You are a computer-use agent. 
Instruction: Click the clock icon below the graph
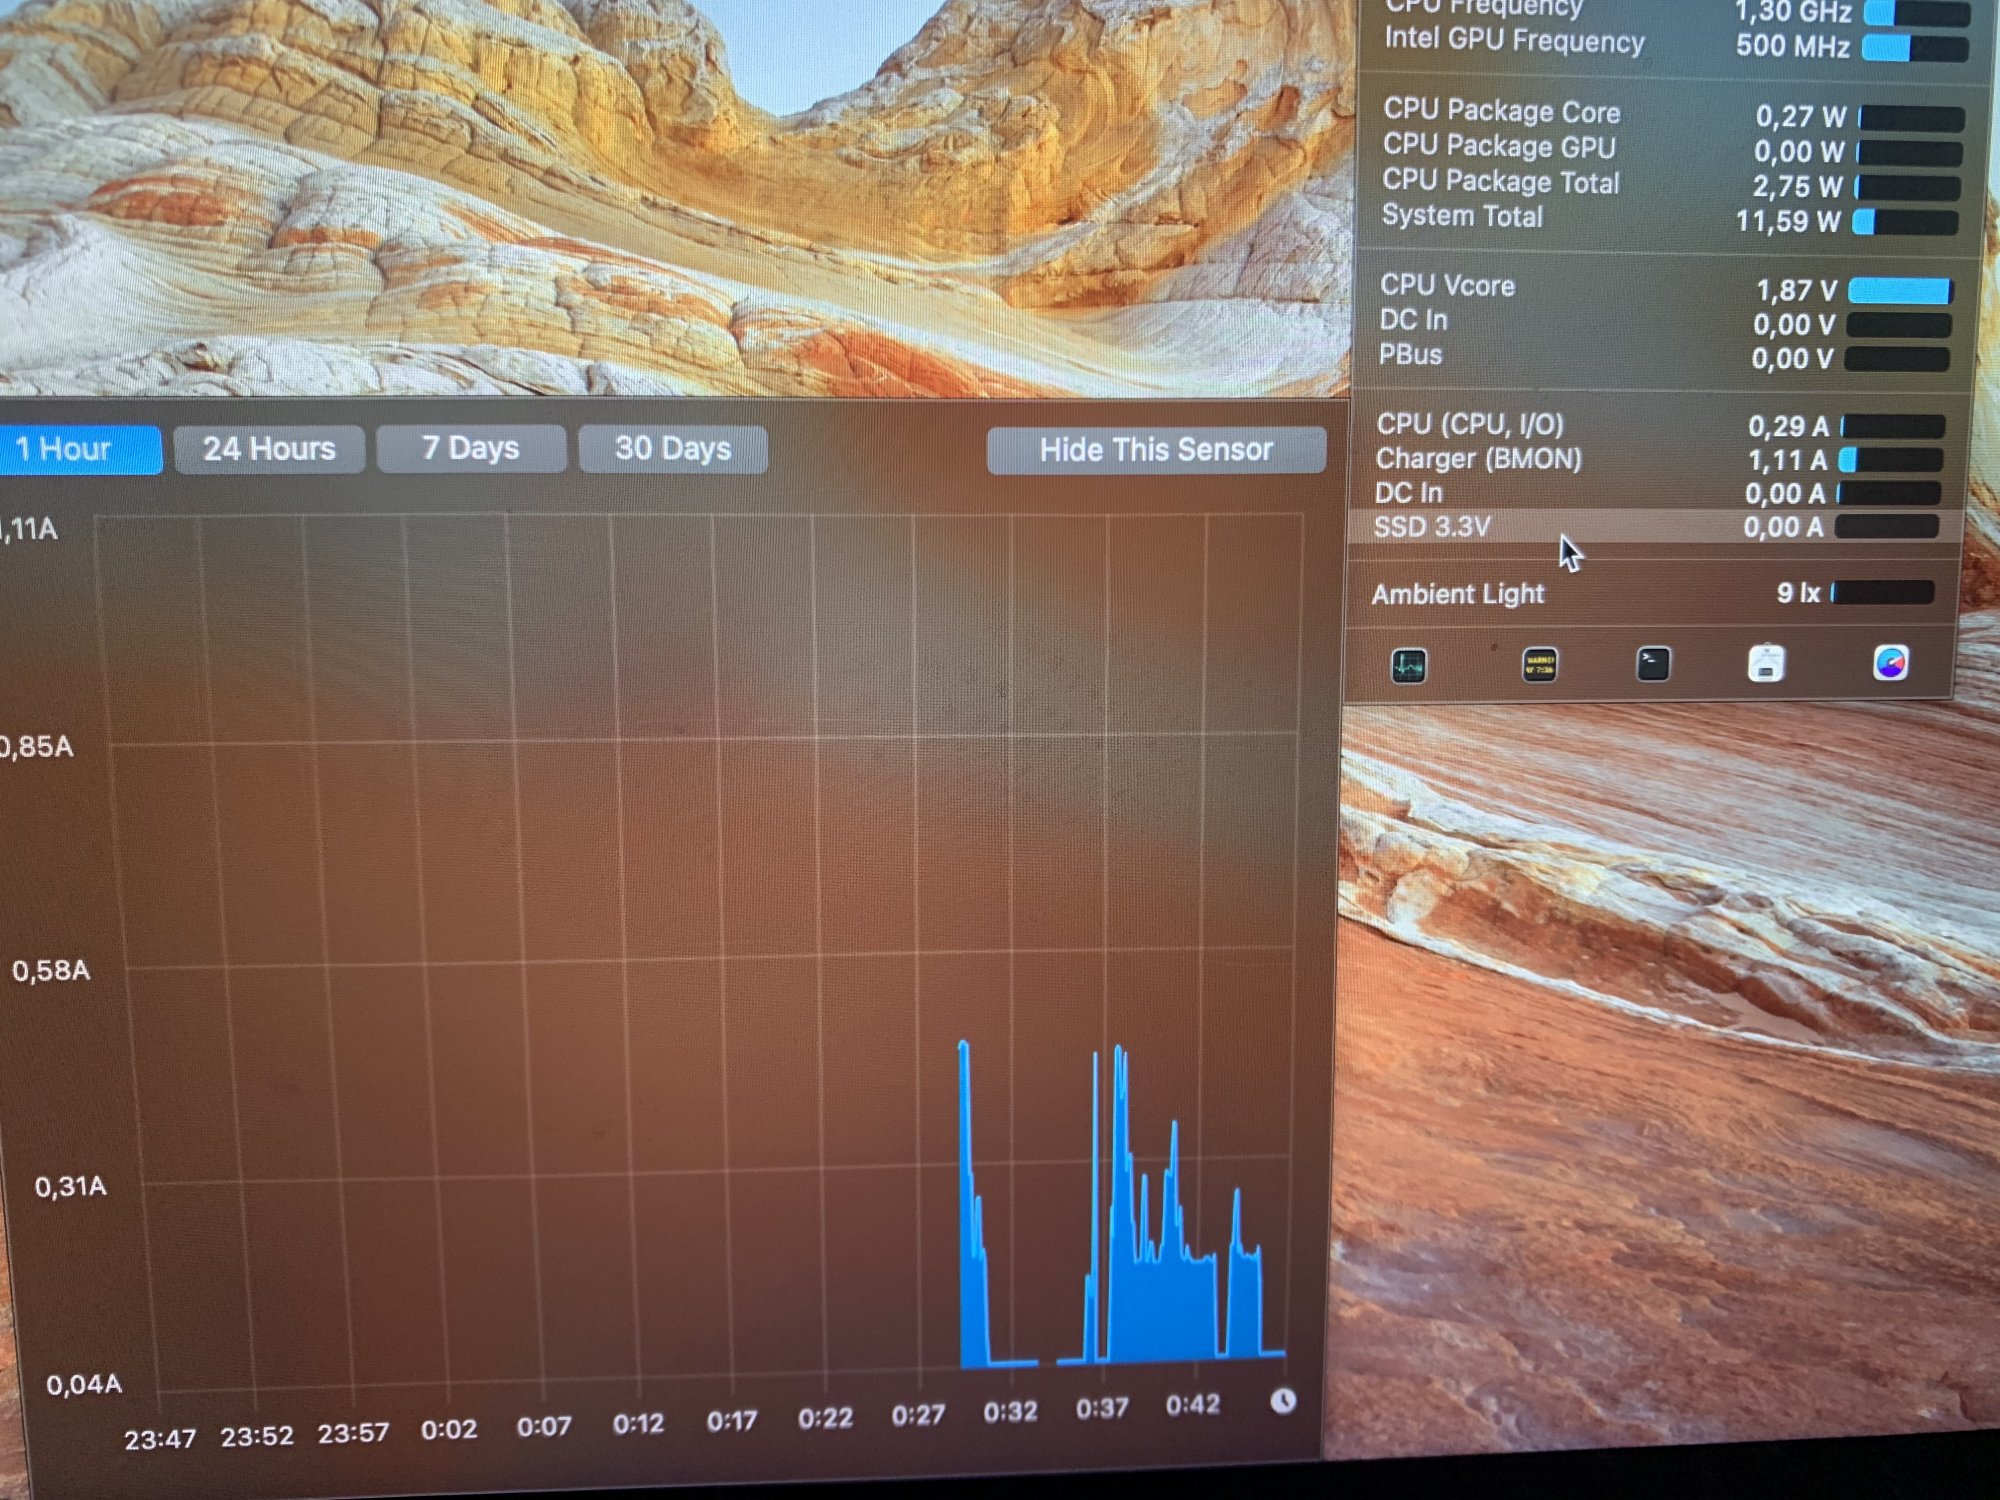tap(1283, 1401)
